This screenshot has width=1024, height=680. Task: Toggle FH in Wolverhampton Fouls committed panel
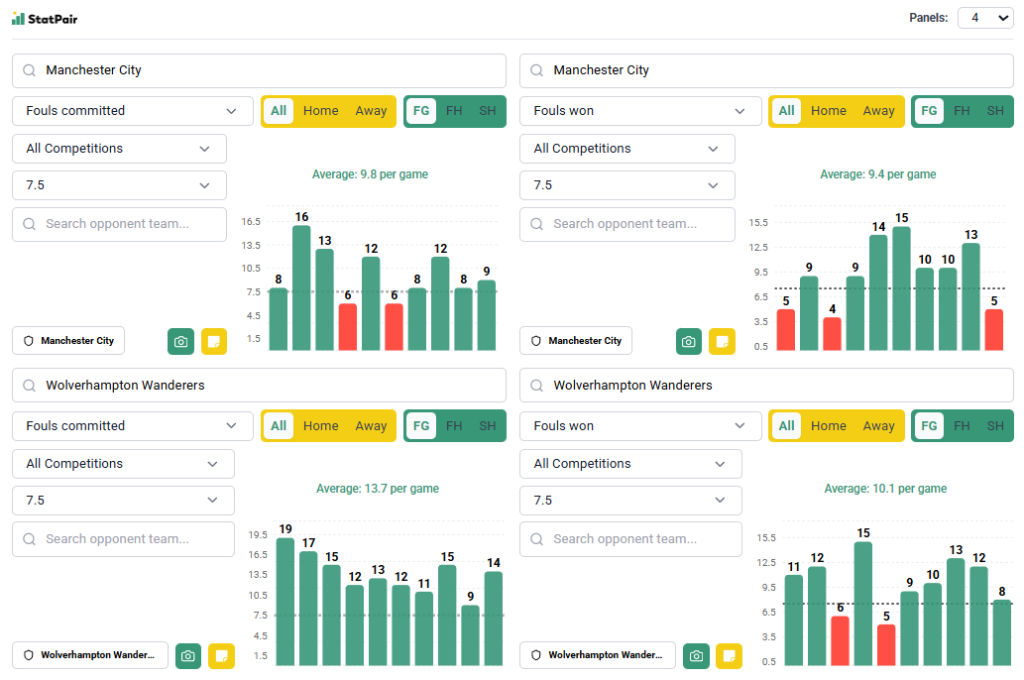point(454,426)
